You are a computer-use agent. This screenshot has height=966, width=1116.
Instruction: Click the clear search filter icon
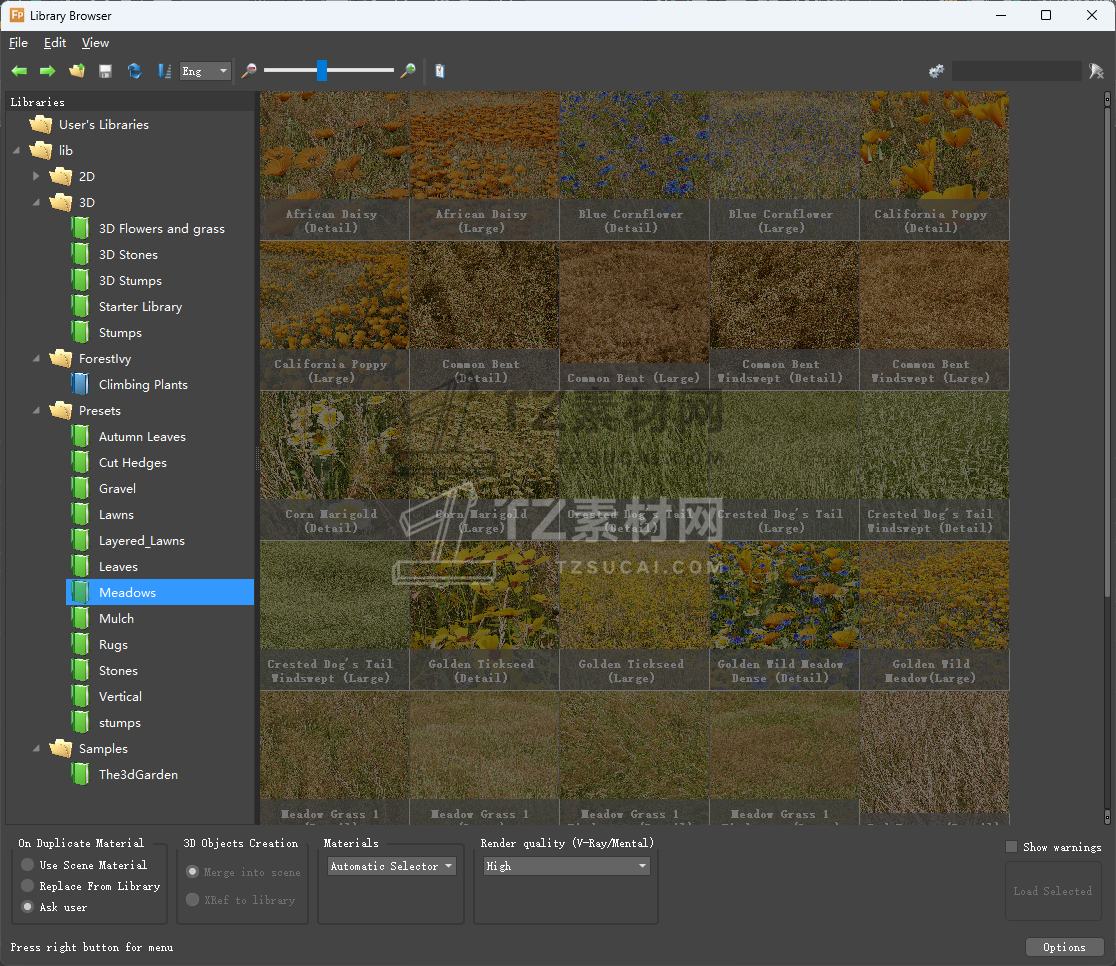point(1096,71)
